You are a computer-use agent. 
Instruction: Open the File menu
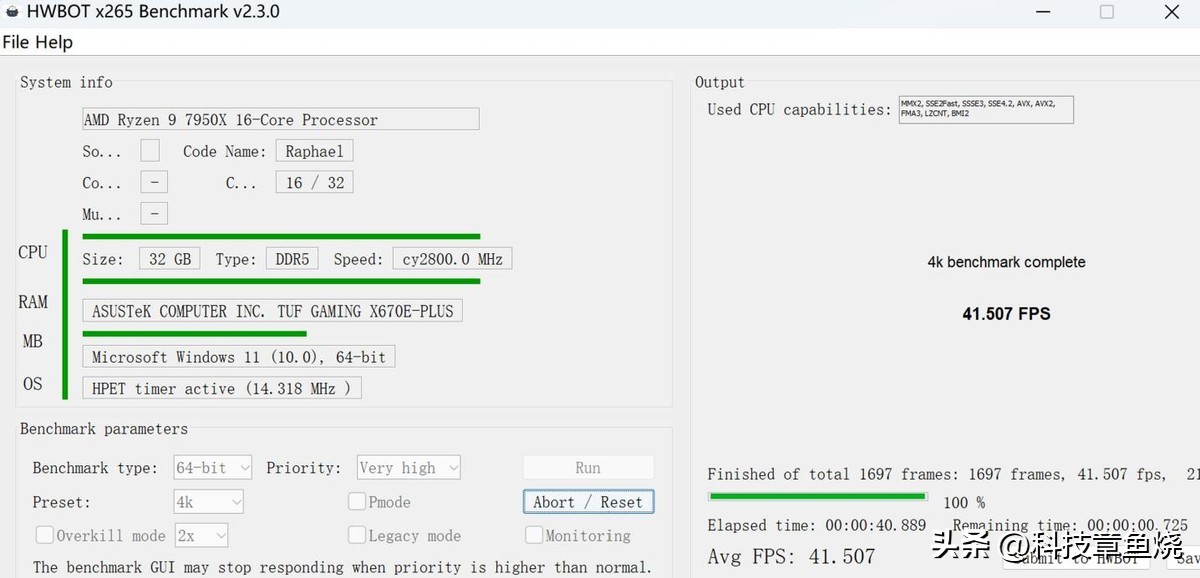click(x=16, y=42)
